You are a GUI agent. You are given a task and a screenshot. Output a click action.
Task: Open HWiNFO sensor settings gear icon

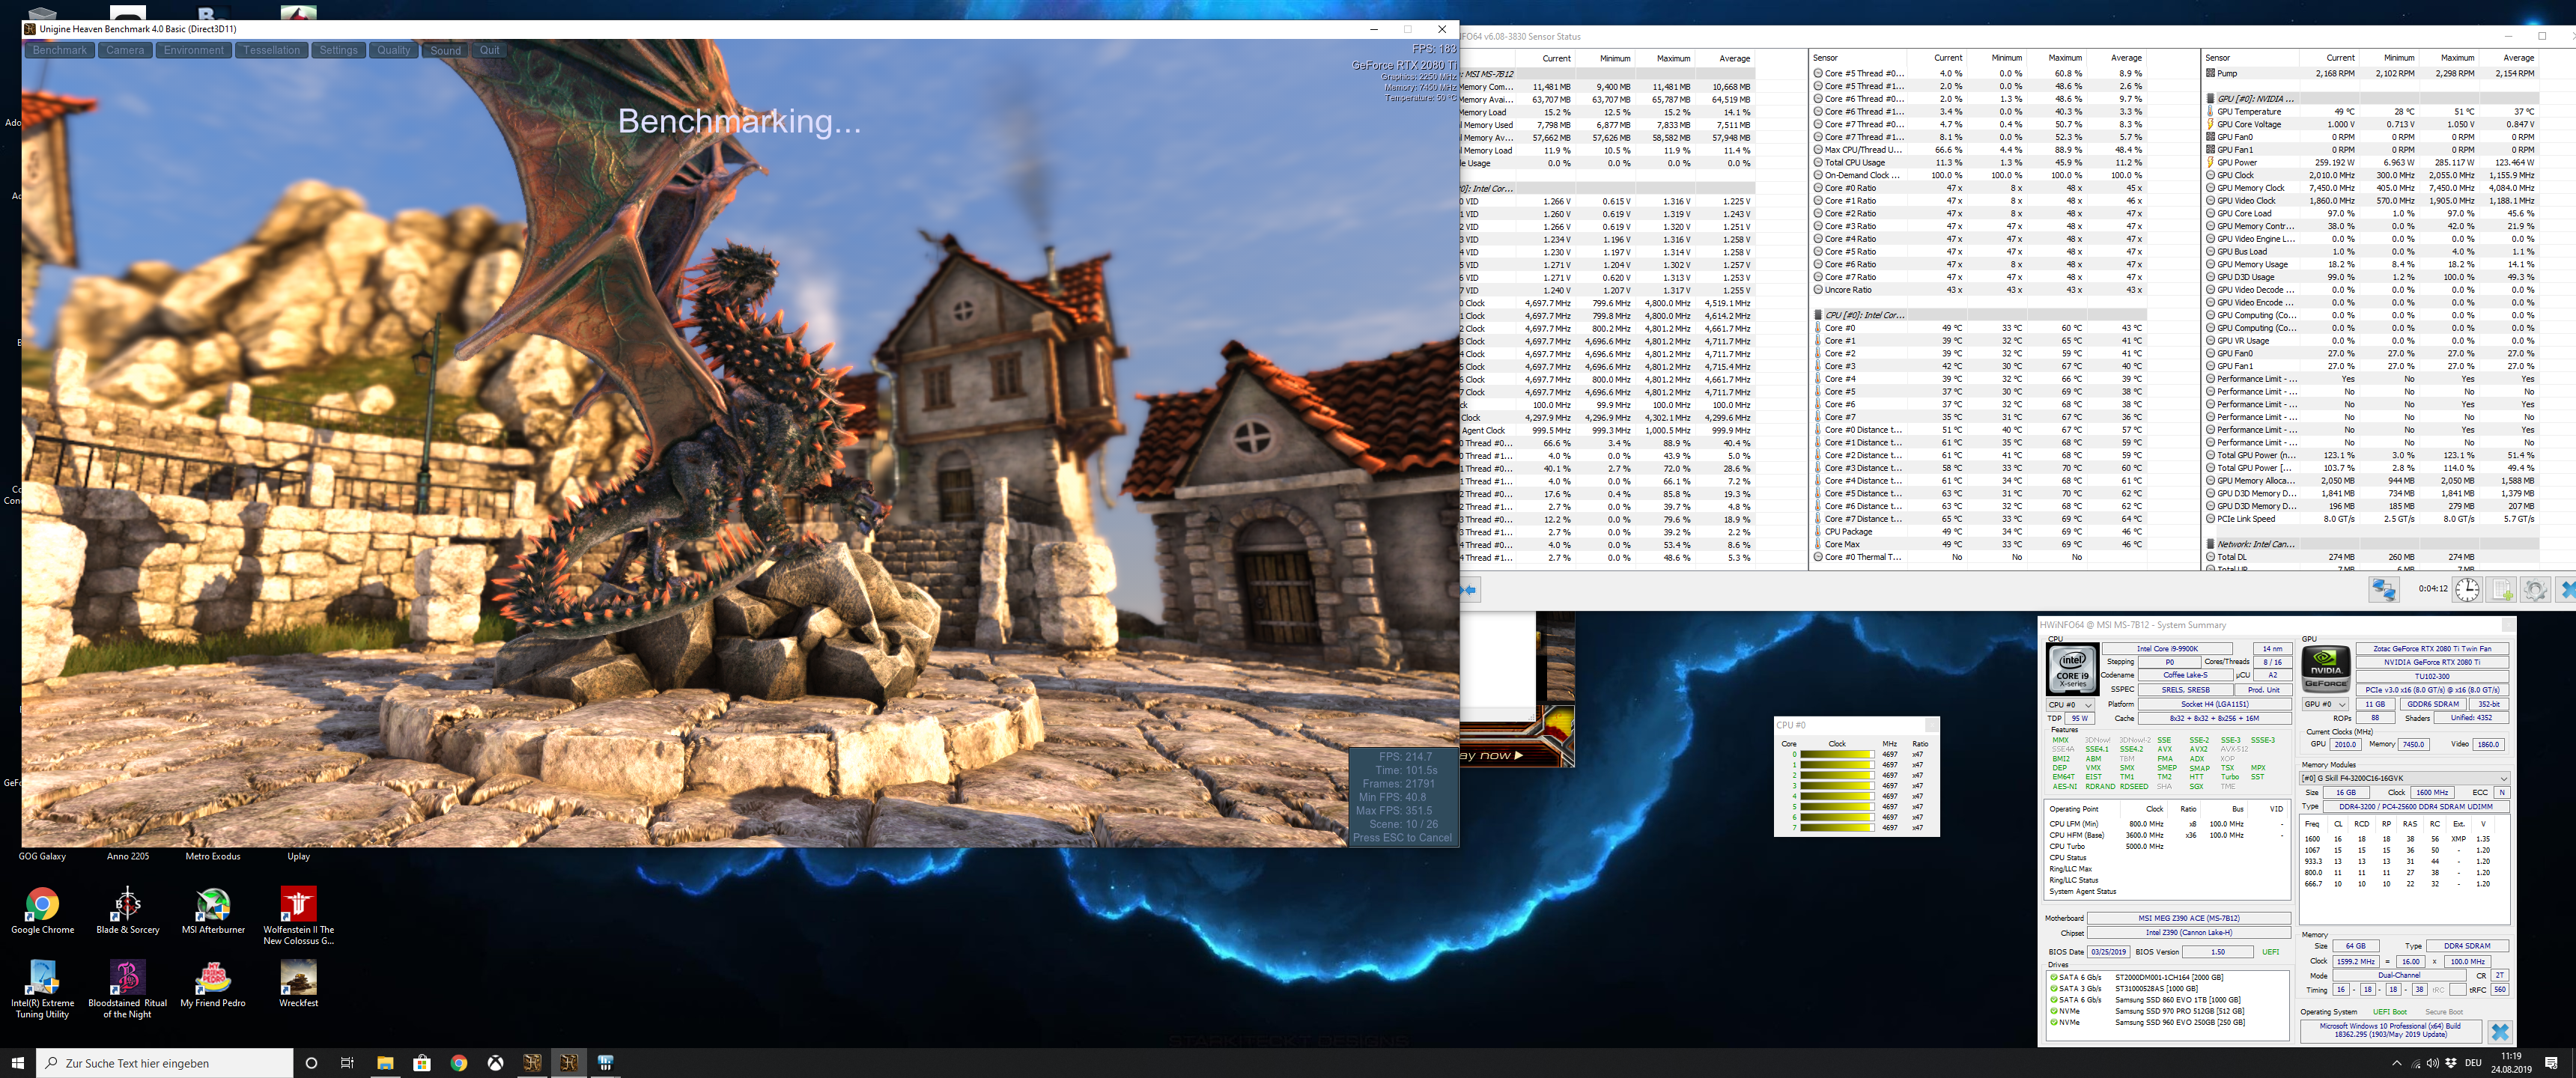(x=2534, y=590)
